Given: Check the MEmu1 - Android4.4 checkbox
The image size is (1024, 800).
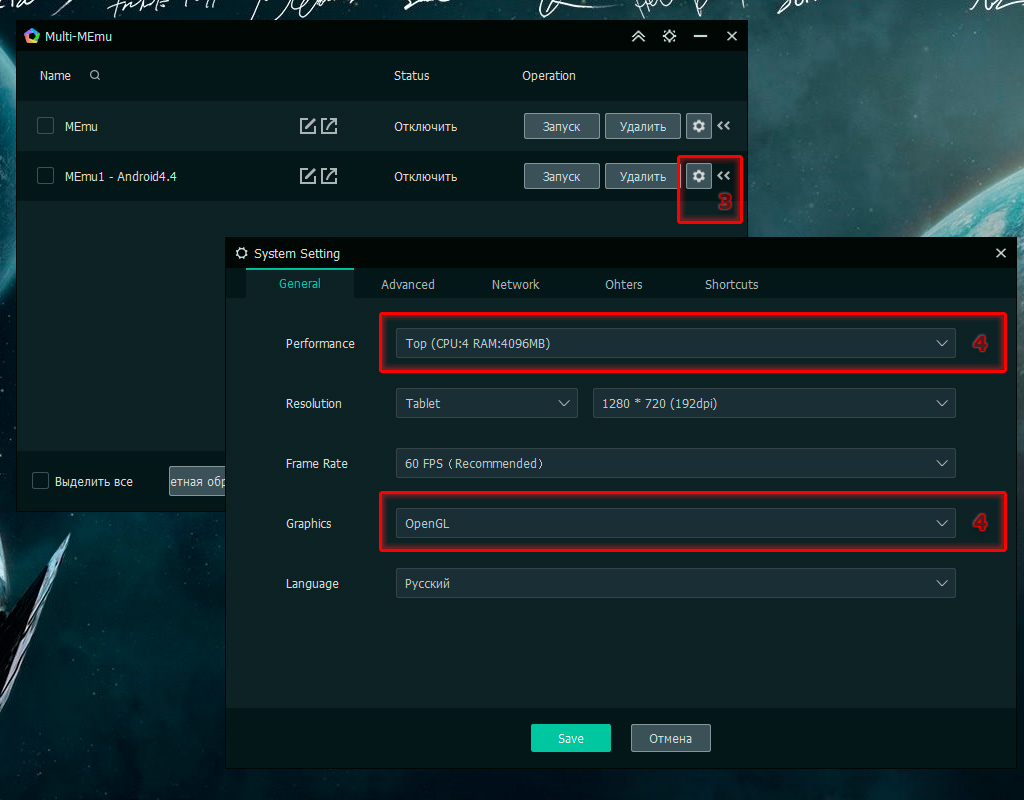Looking at the screenshot, I should point(45,176).
